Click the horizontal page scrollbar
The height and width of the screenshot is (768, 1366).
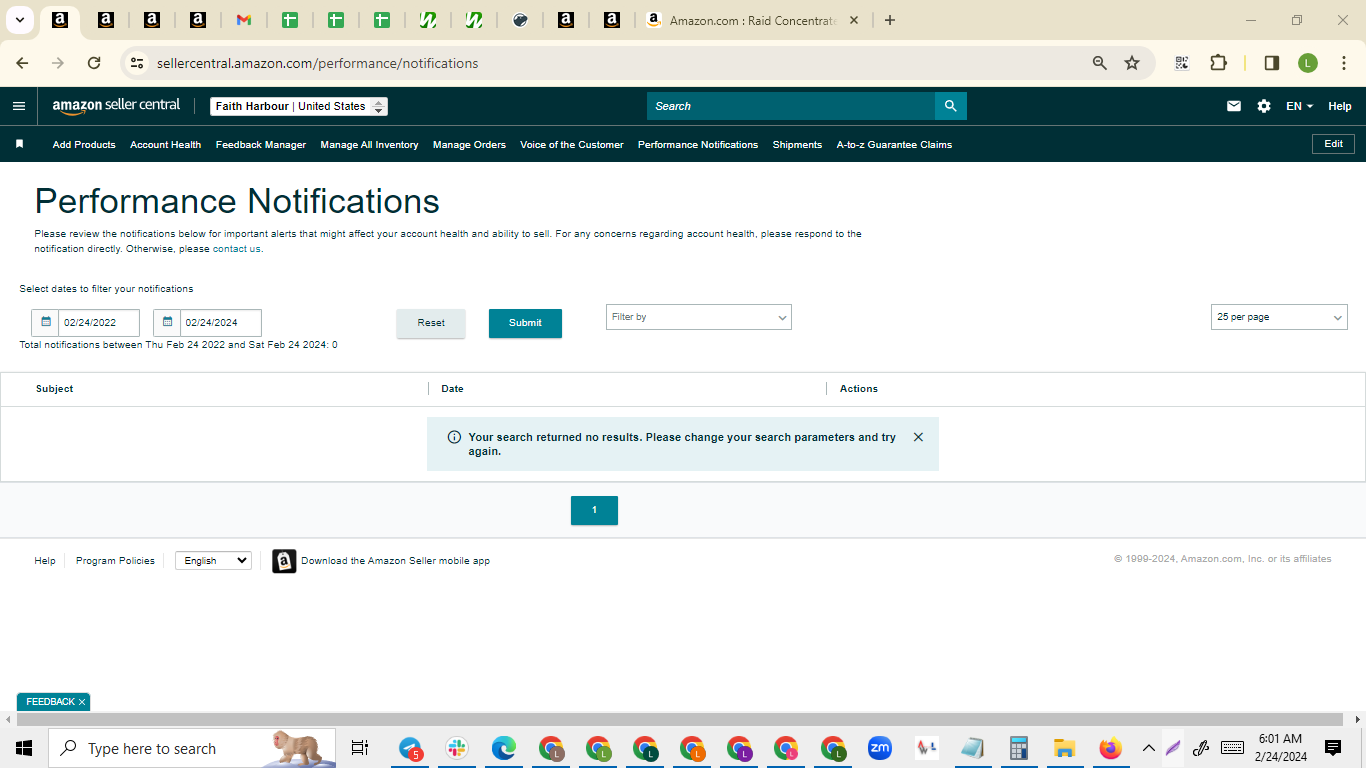pyautogui.click(x=680, y=720)
